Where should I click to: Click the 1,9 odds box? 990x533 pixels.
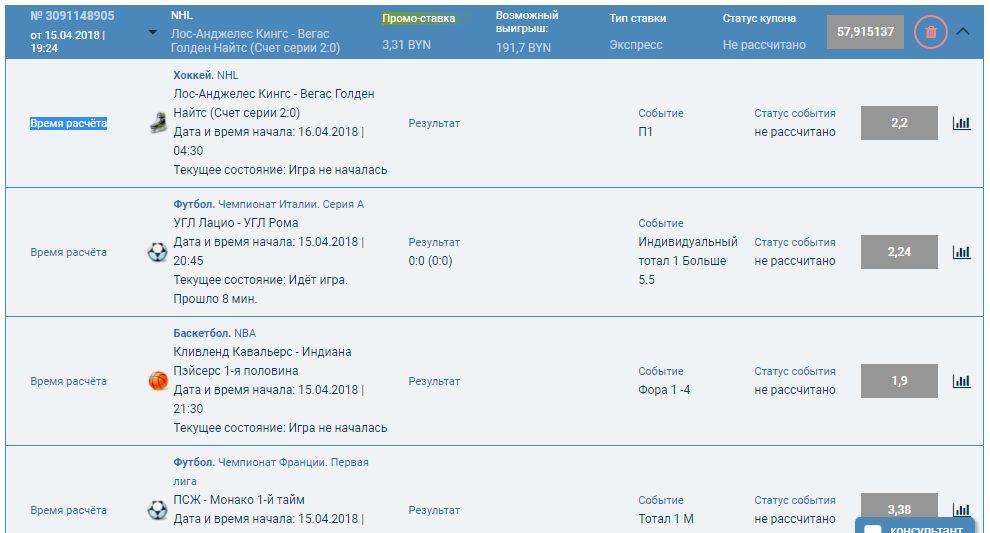(899, 381)
